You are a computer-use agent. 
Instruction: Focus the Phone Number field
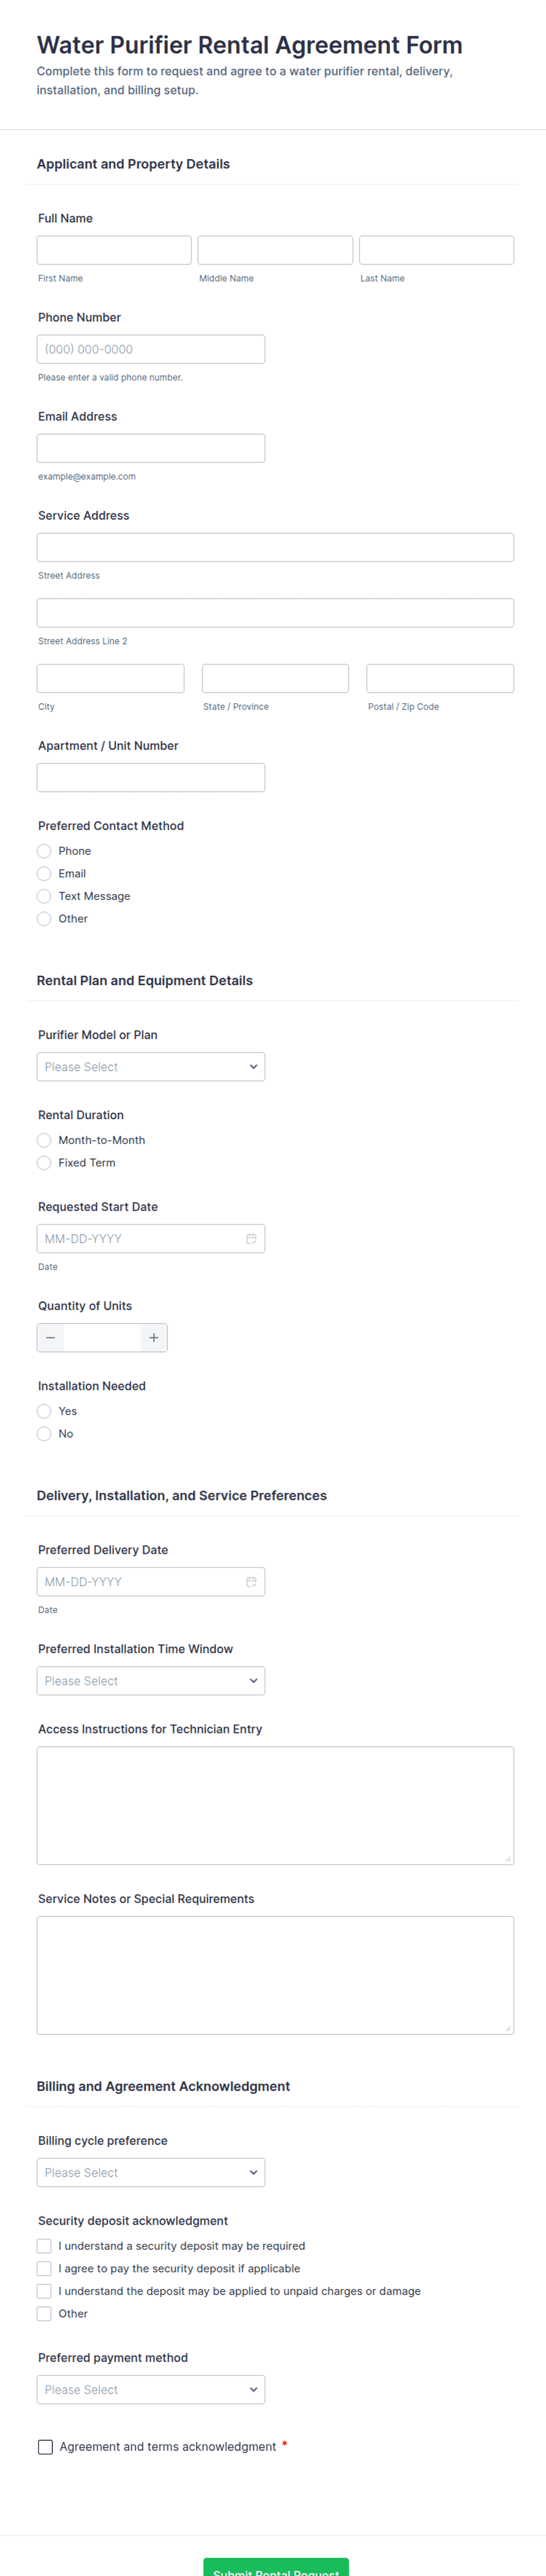click(x=150, y=349)
